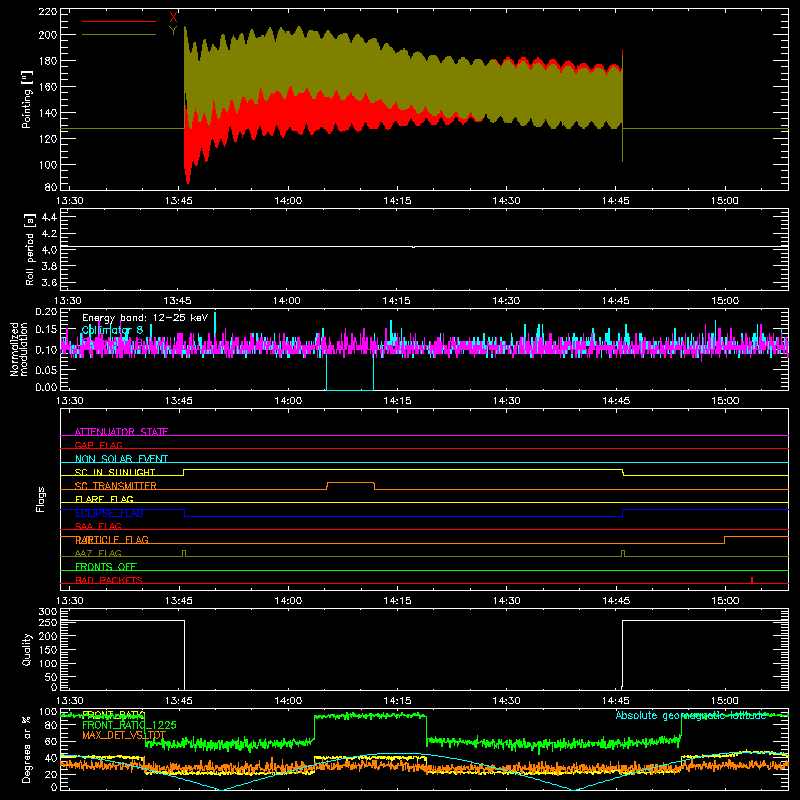This screenshot has width=800, height=800.
Task: Click the red legend line for X
Action: [119, 21]
